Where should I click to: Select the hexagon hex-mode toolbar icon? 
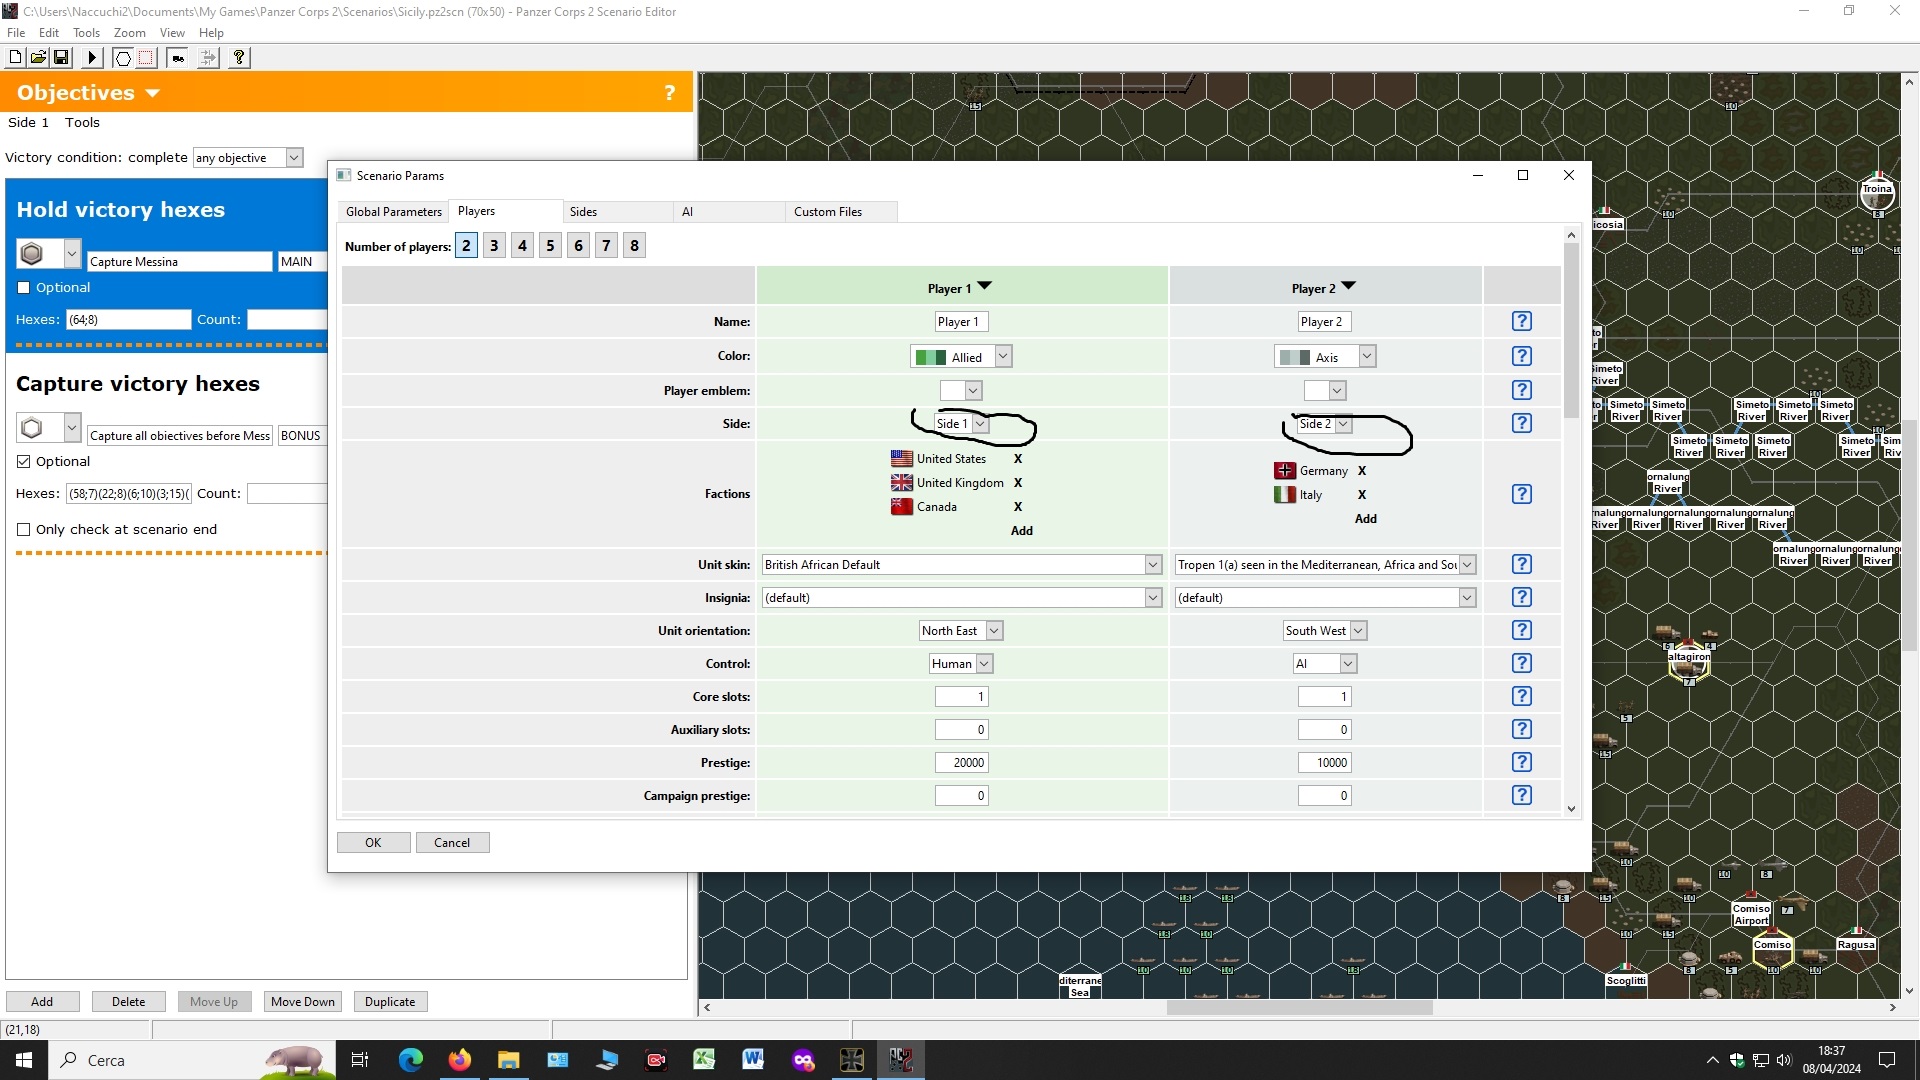[x=123, y=58]
